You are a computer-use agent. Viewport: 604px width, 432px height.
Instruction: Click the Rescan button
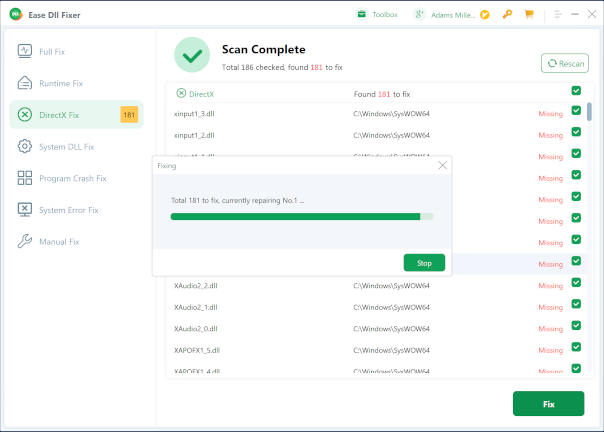(564, 63)
